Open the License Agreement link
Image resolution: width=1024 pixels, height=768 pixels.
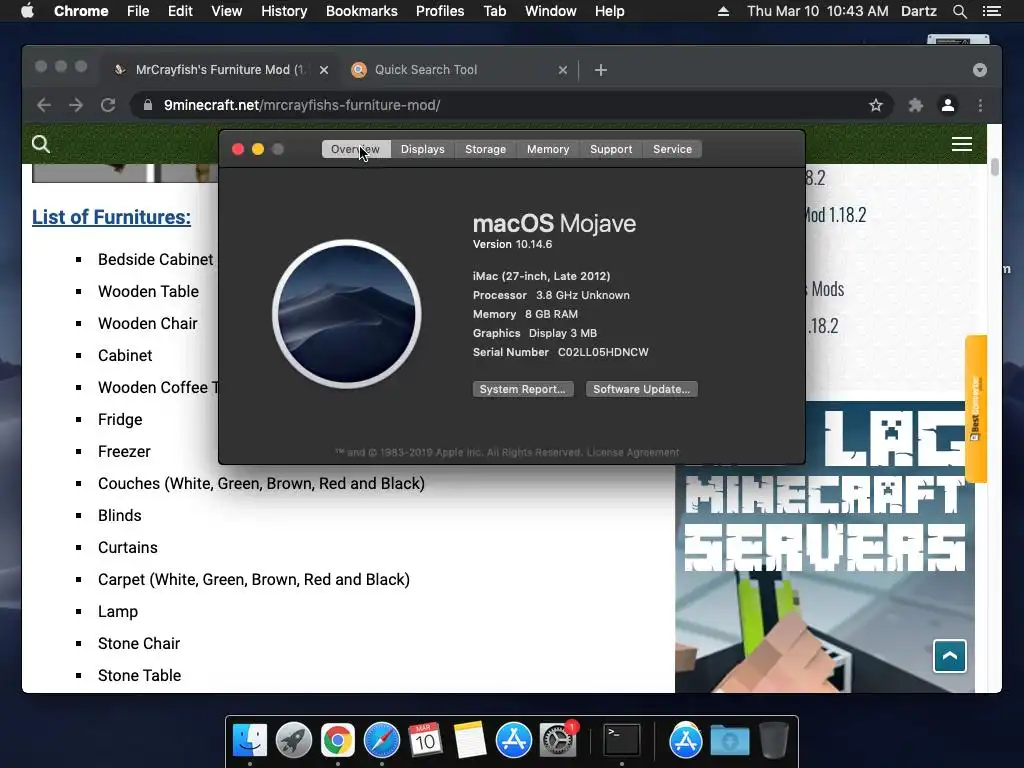[x=632, y=453]
